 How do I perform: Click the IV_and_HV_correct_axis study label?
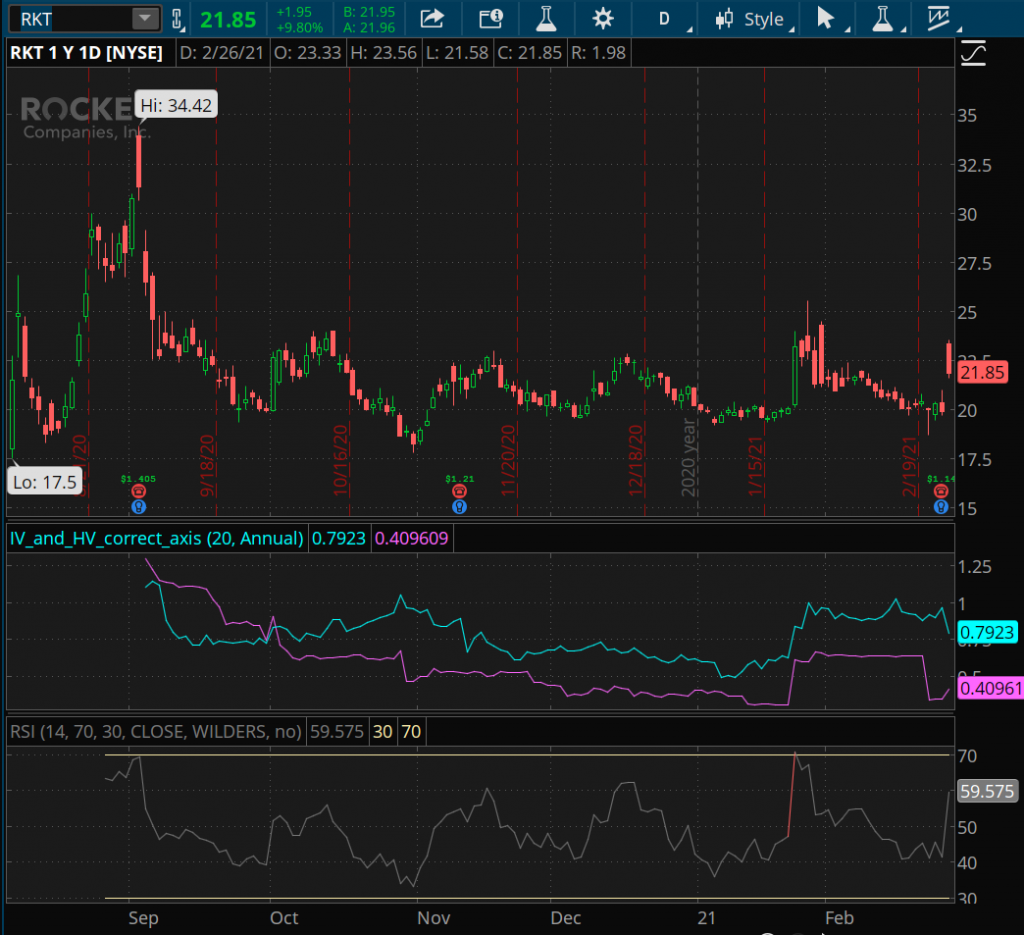coord(157,538)
